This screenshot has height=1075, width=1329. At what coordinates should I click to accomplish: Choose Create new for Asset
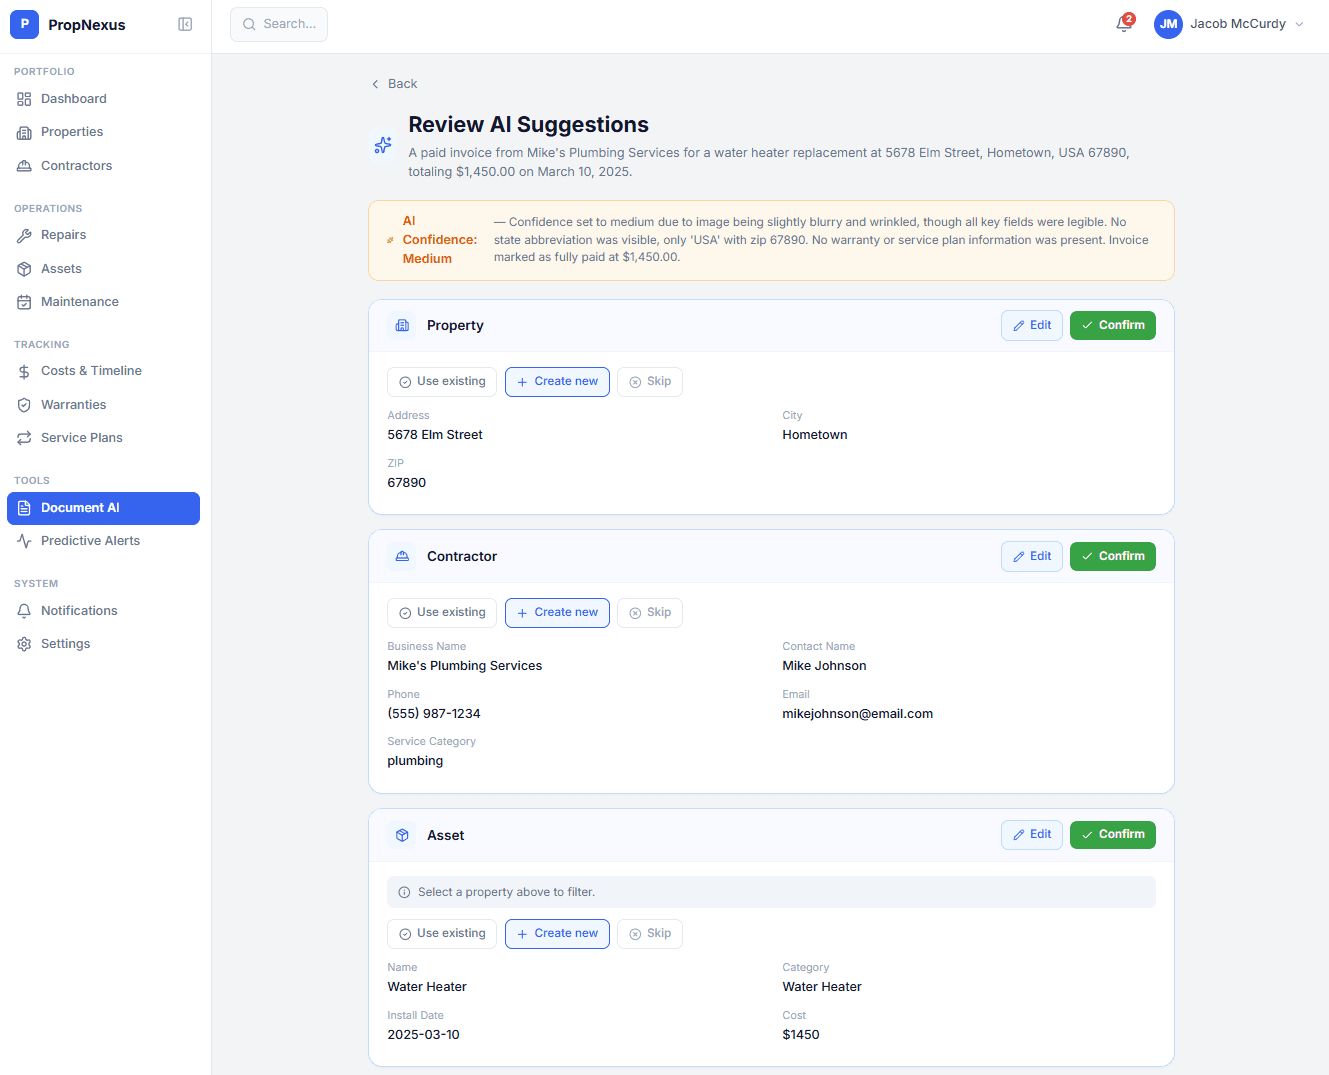pos(557,934)
